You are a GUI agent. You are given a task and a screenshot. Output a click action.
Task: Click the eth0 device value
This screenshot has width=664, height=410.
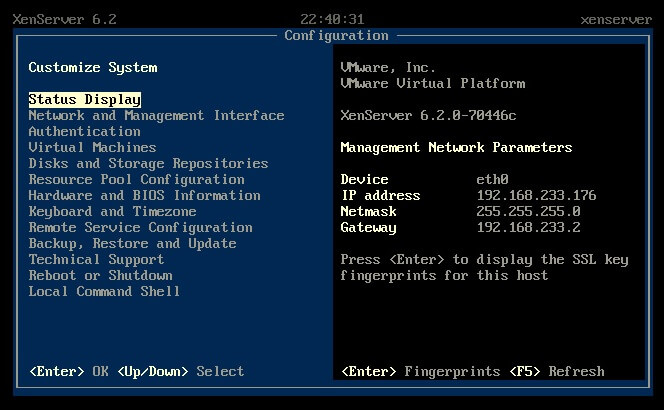[492, 180]
